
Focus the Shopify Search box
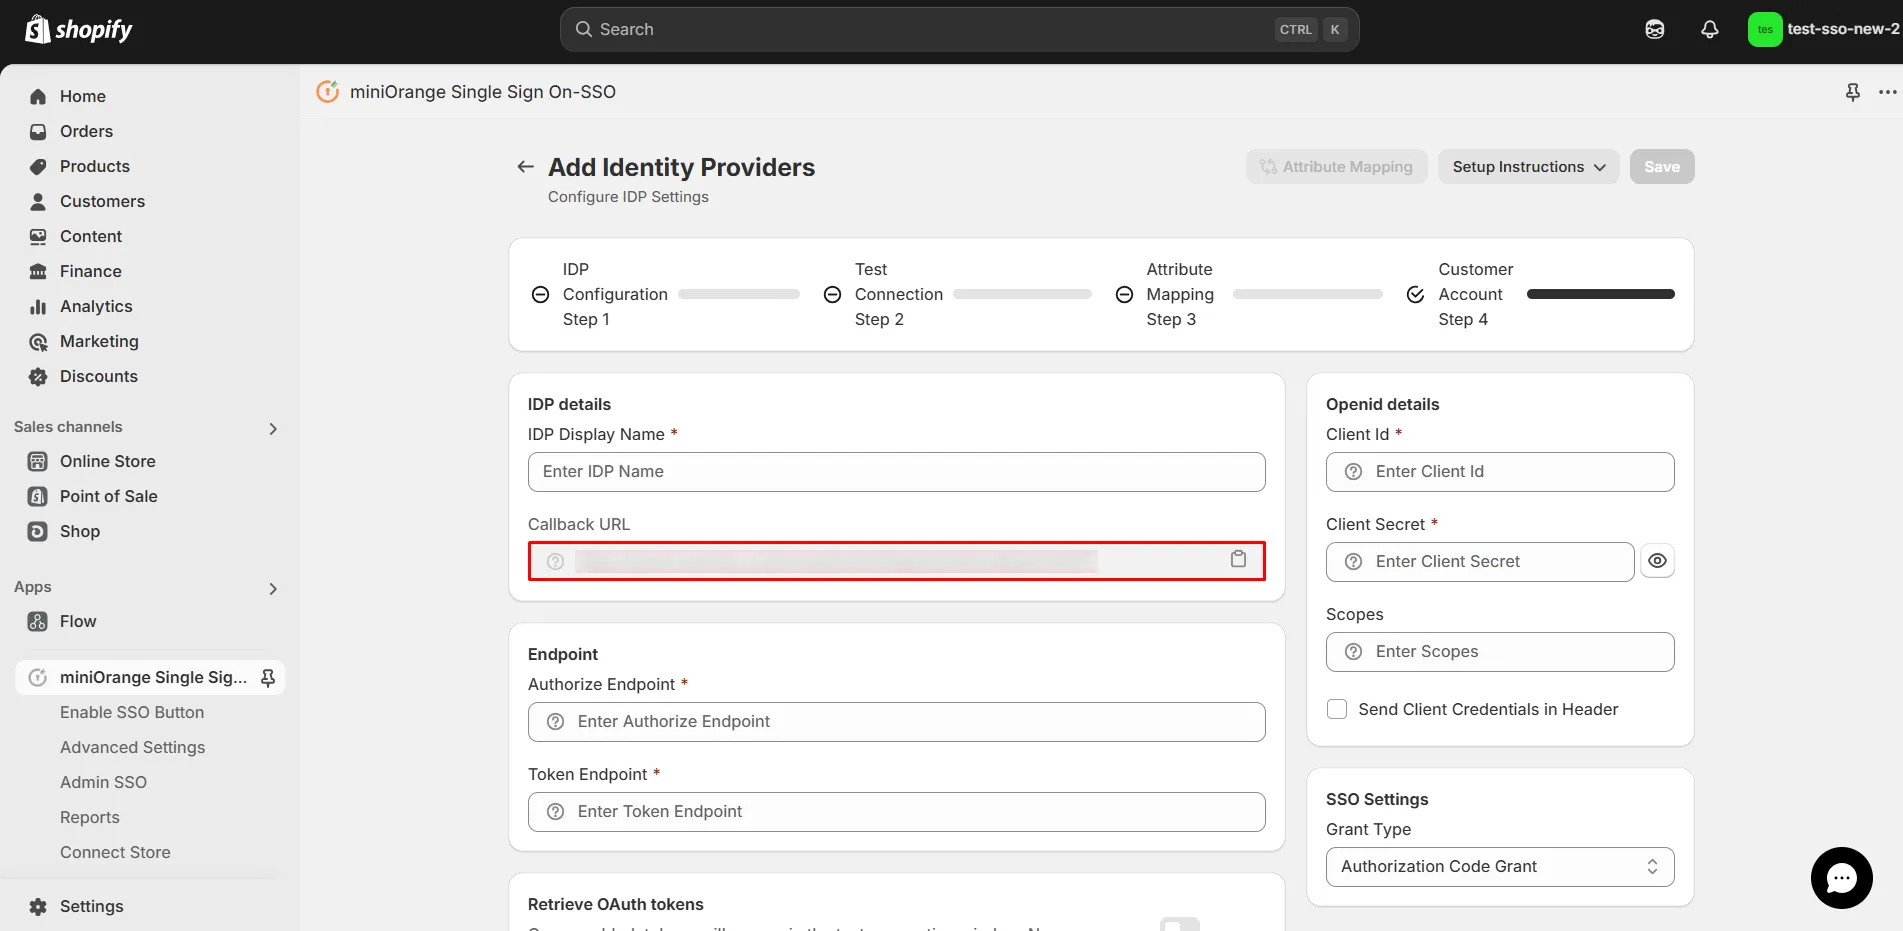pos(959,30)
